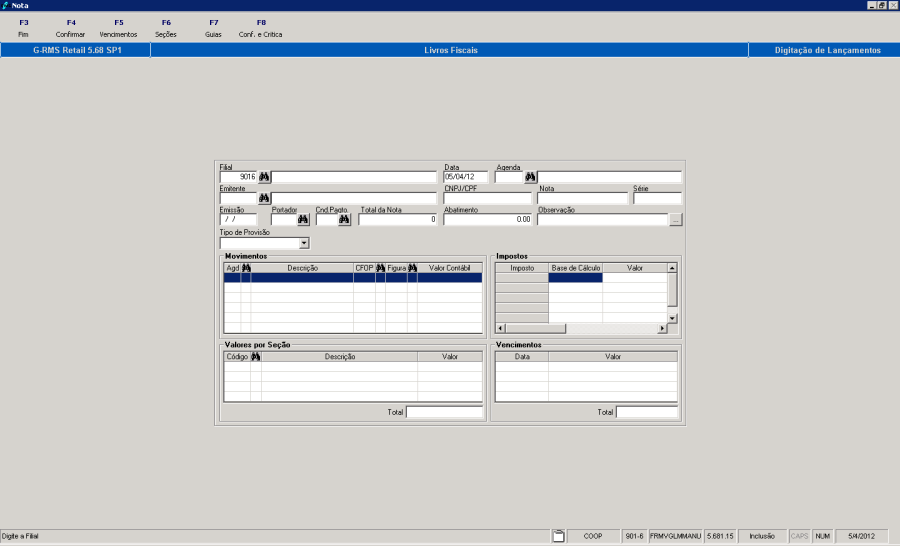Select highlighted first row in Movimentos grid

pos(353,278)
